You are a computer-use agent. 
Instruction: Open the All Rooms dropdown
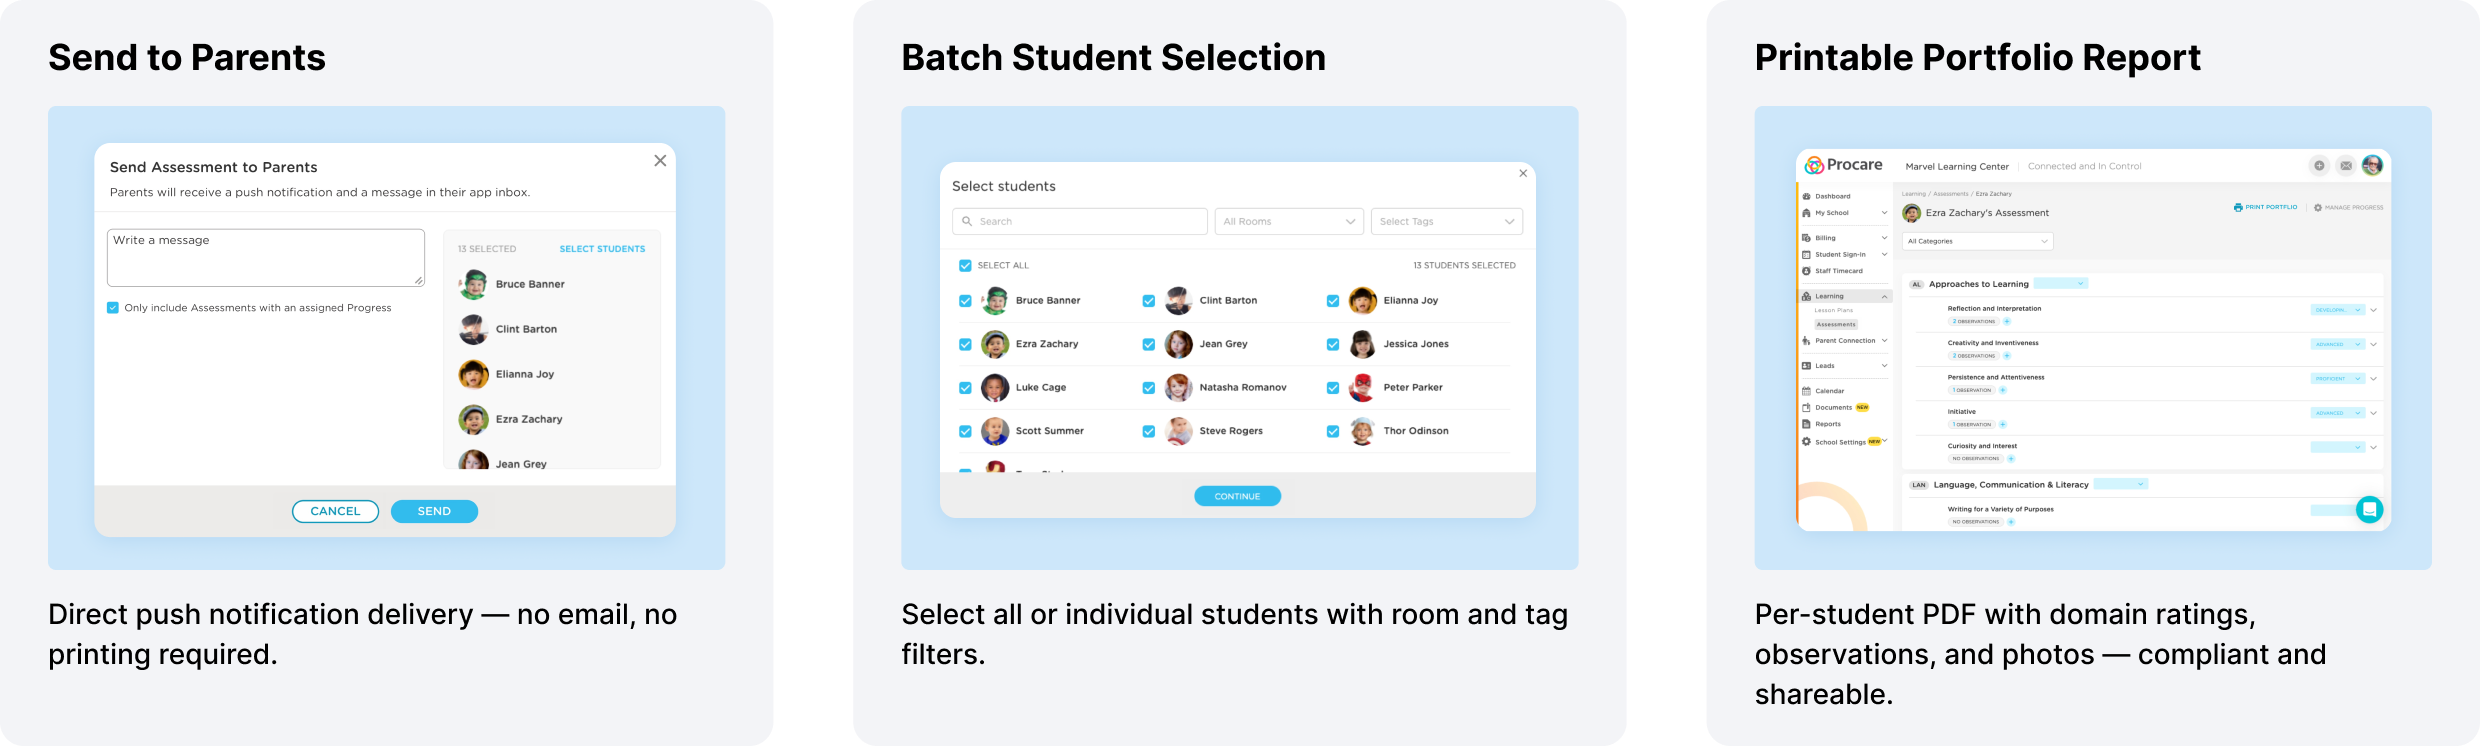point(1289,221)
